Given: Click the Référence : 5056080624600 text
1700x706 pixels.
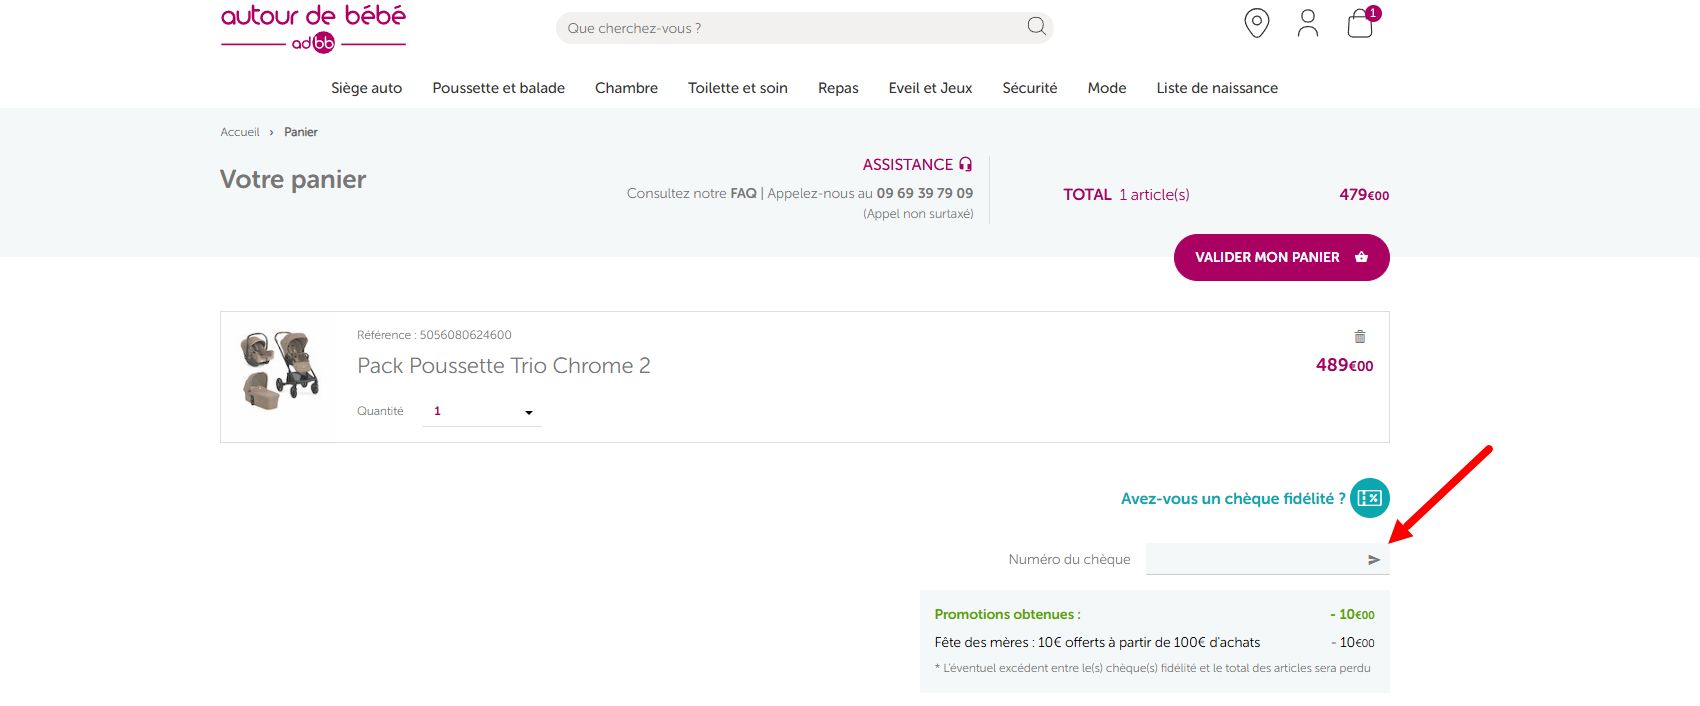Looking at the screenshot, I should 434,335.
